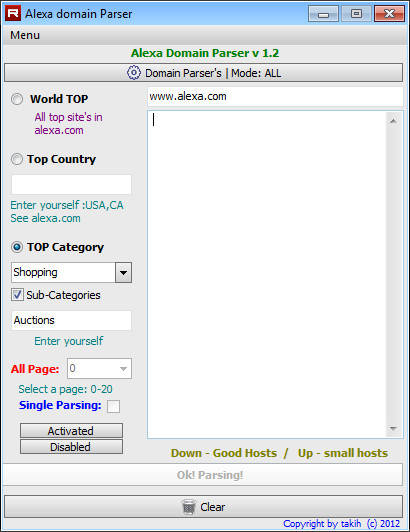Select the World TOP radio button
Viewport: 410px width, 532px height.
17,99
